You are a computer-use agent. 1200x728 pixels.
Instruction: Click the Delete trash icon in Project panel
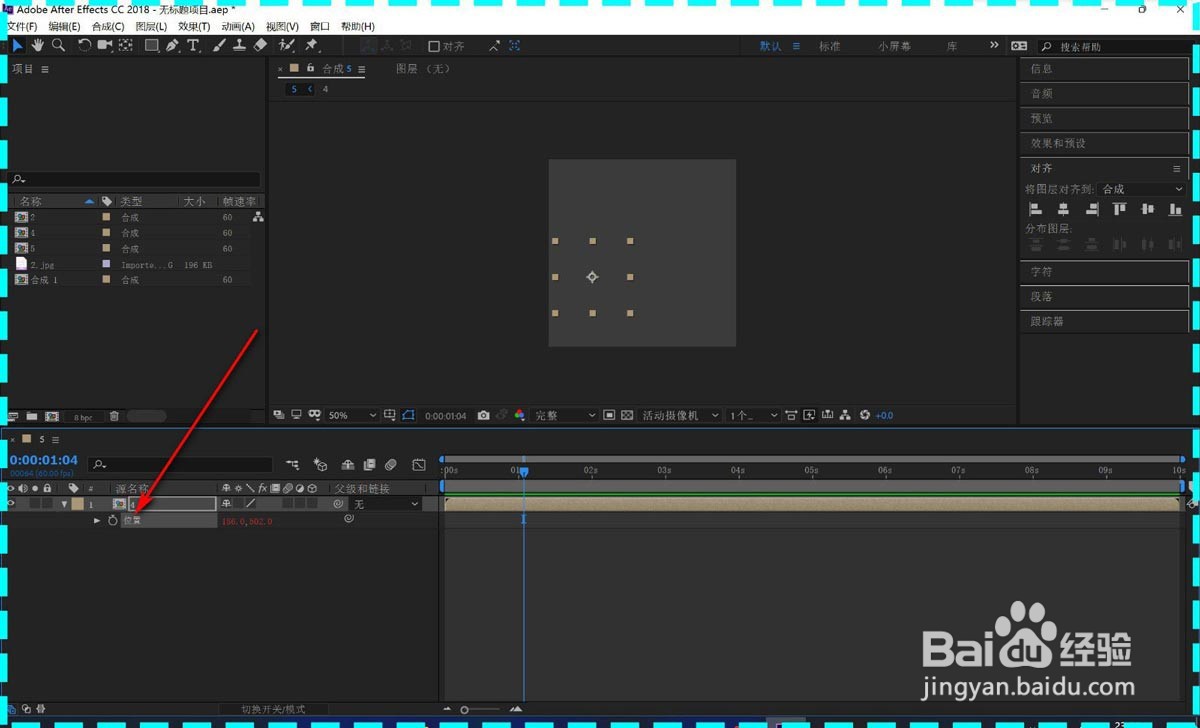pos(114,416)
